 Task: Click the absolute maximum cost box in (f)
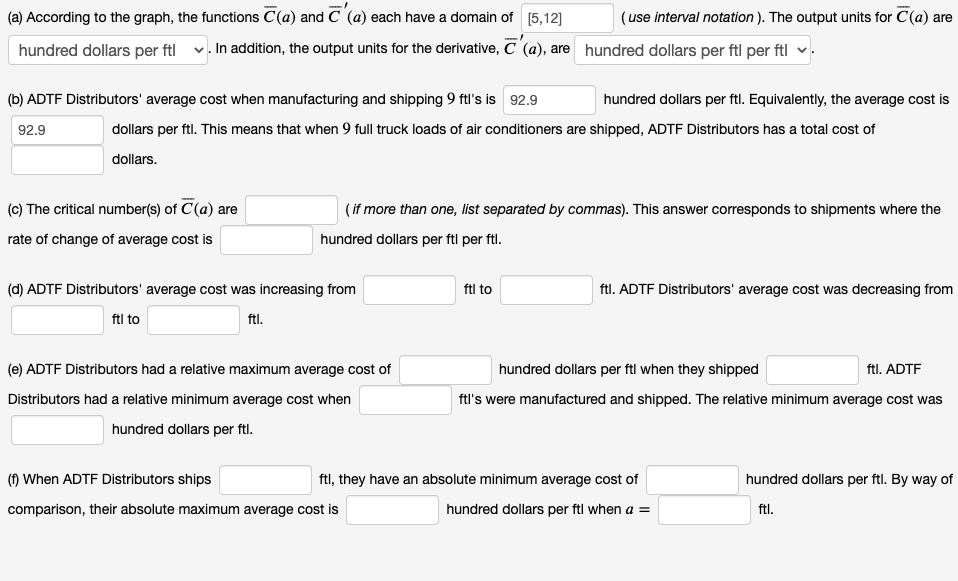[392, 510]
